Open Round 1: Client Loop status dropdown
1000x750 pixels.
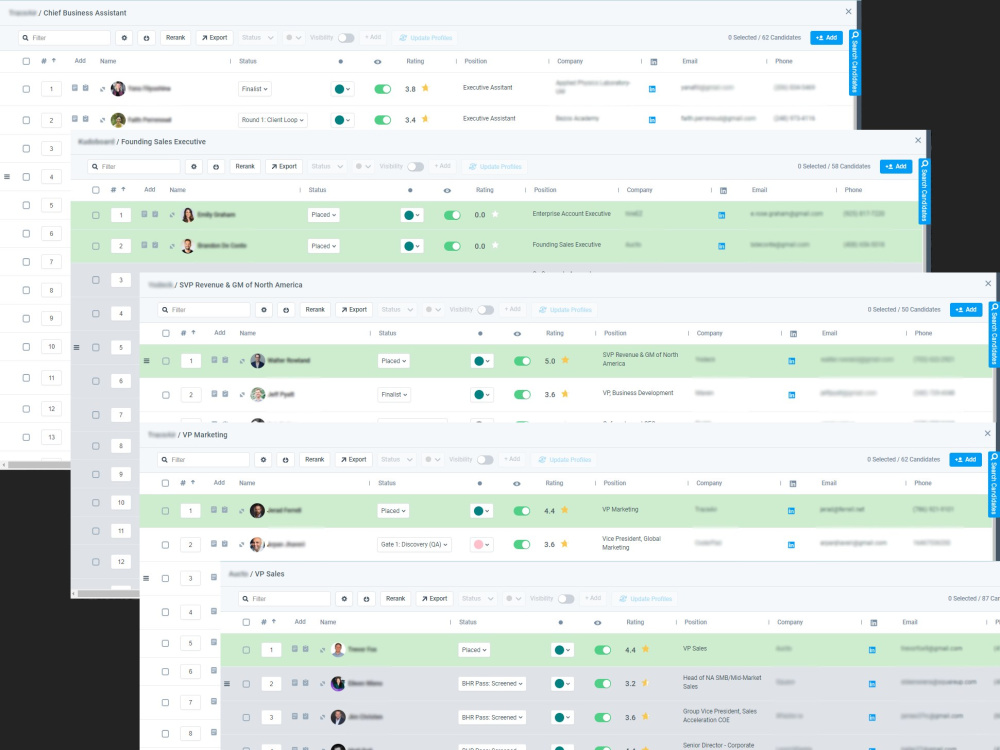pos(273,119)
